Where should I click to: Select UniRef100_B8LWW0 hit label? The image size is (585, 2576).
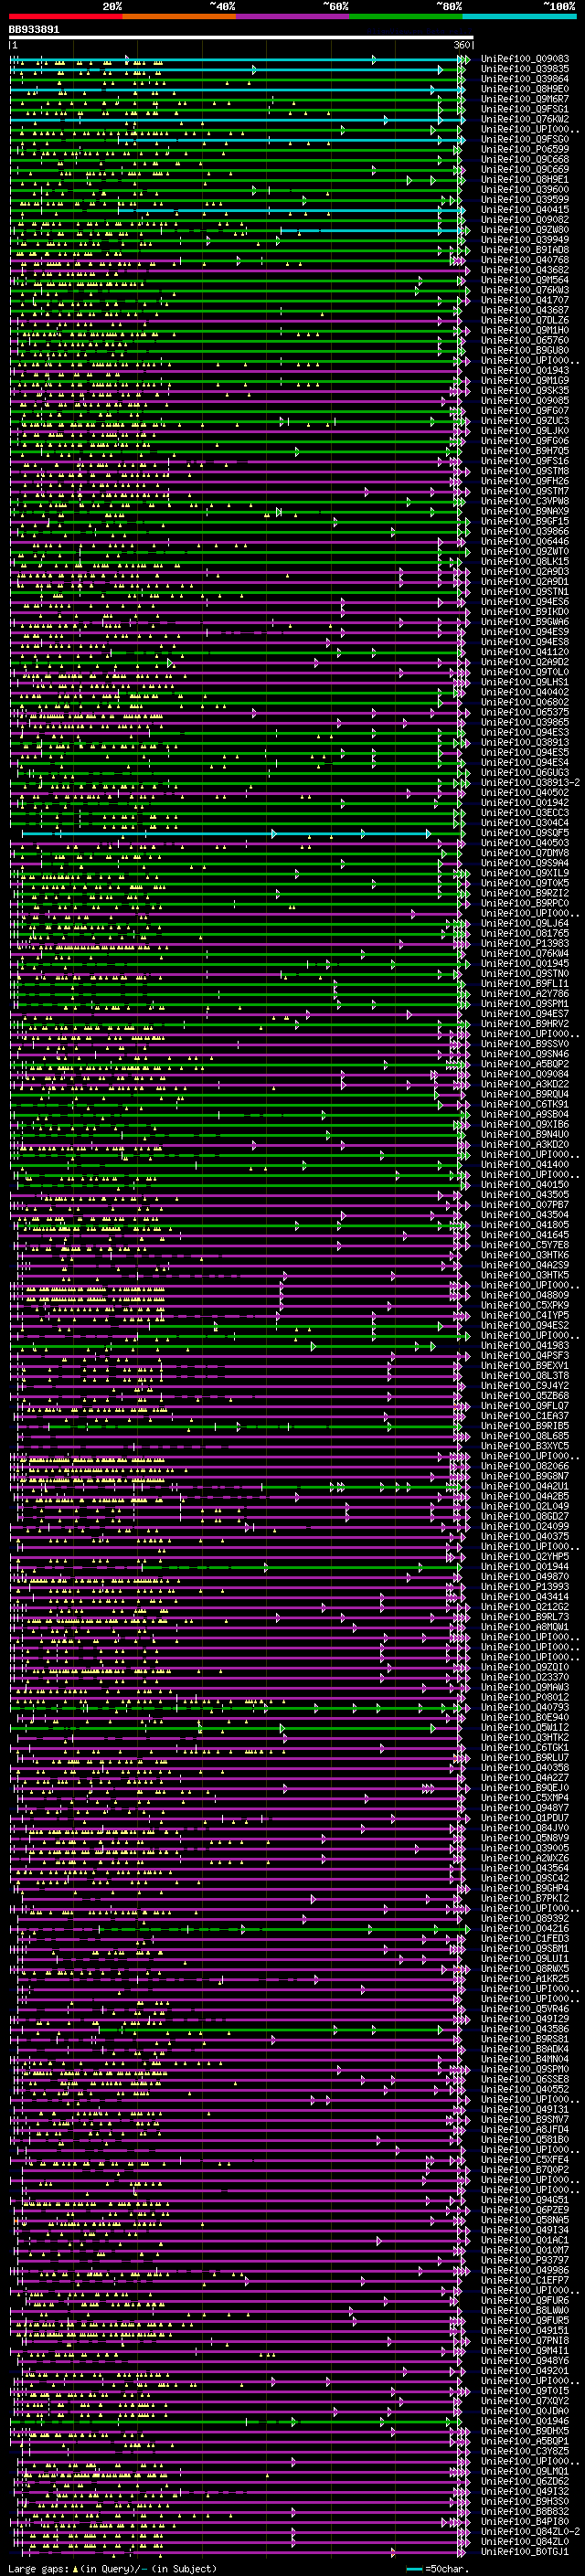click(525, 2310)
